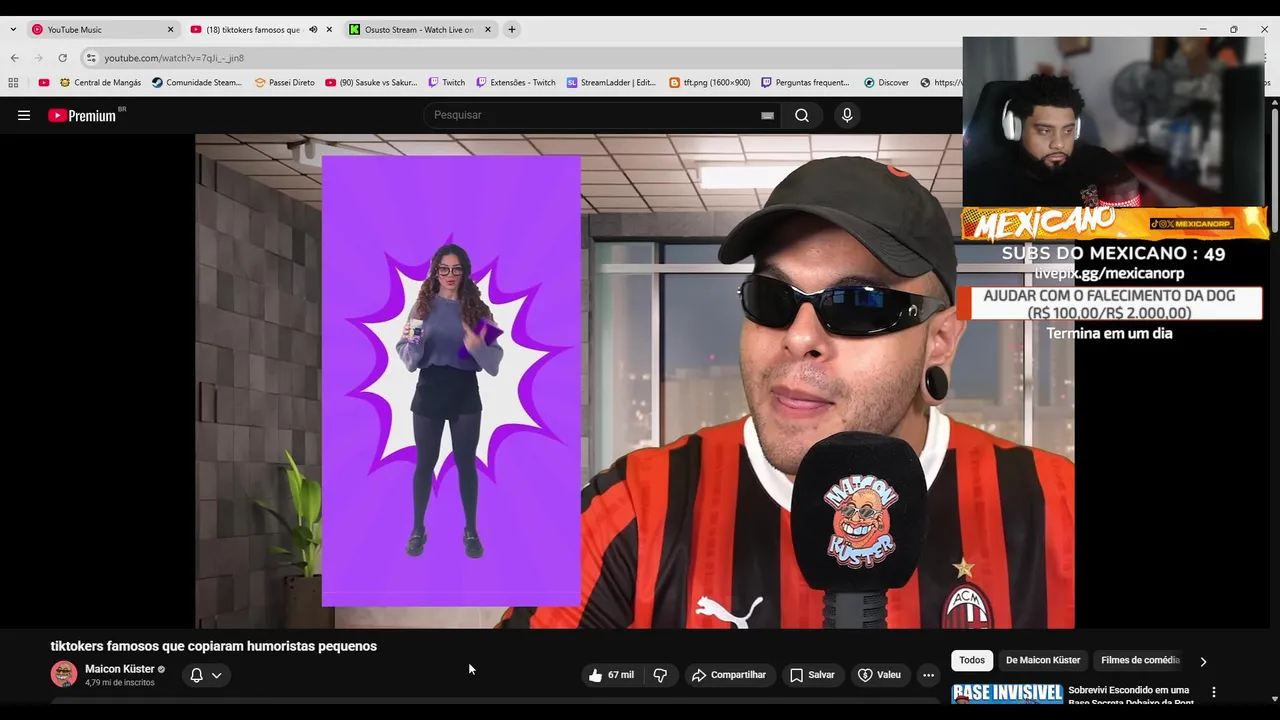Like the video with thumbs up (67 mil)
Viewport: 1280px width, 720px height.
click(x=611, y=675)
